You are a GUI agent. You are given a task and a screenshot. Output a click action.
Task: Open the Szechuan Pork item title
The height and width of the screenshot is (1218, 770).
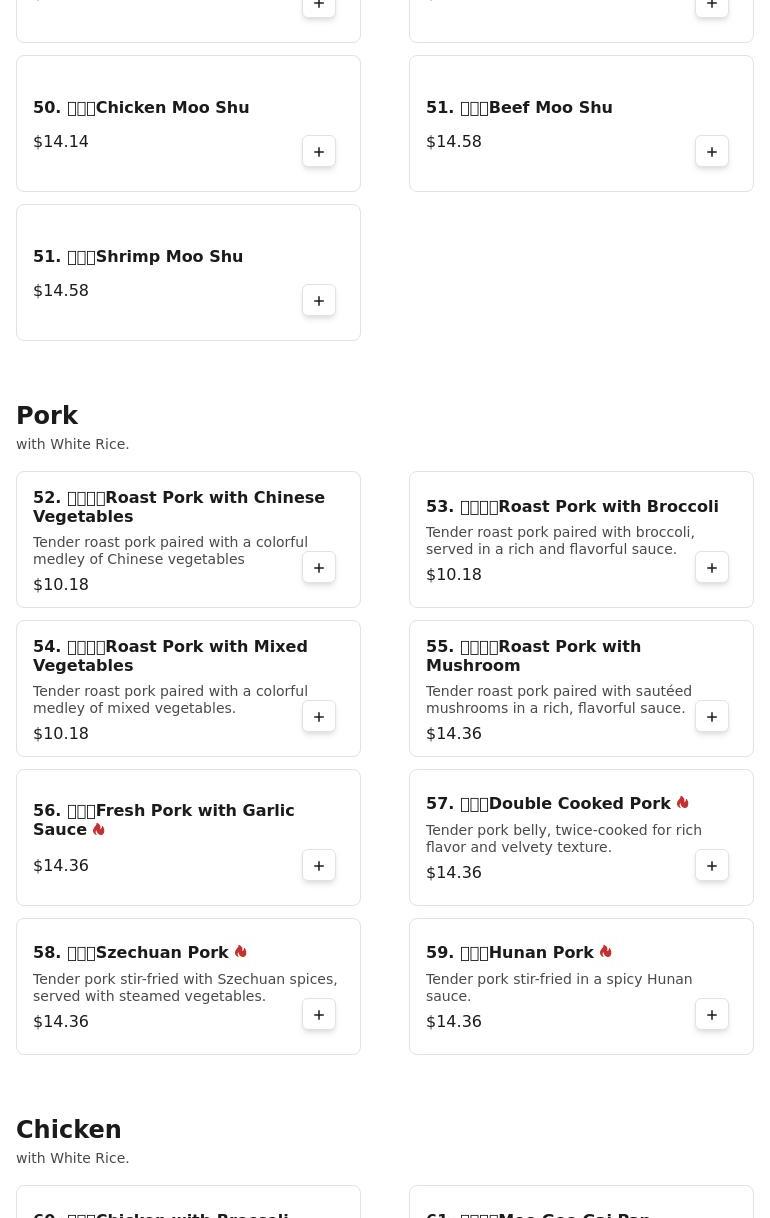[x=131, y=953]
